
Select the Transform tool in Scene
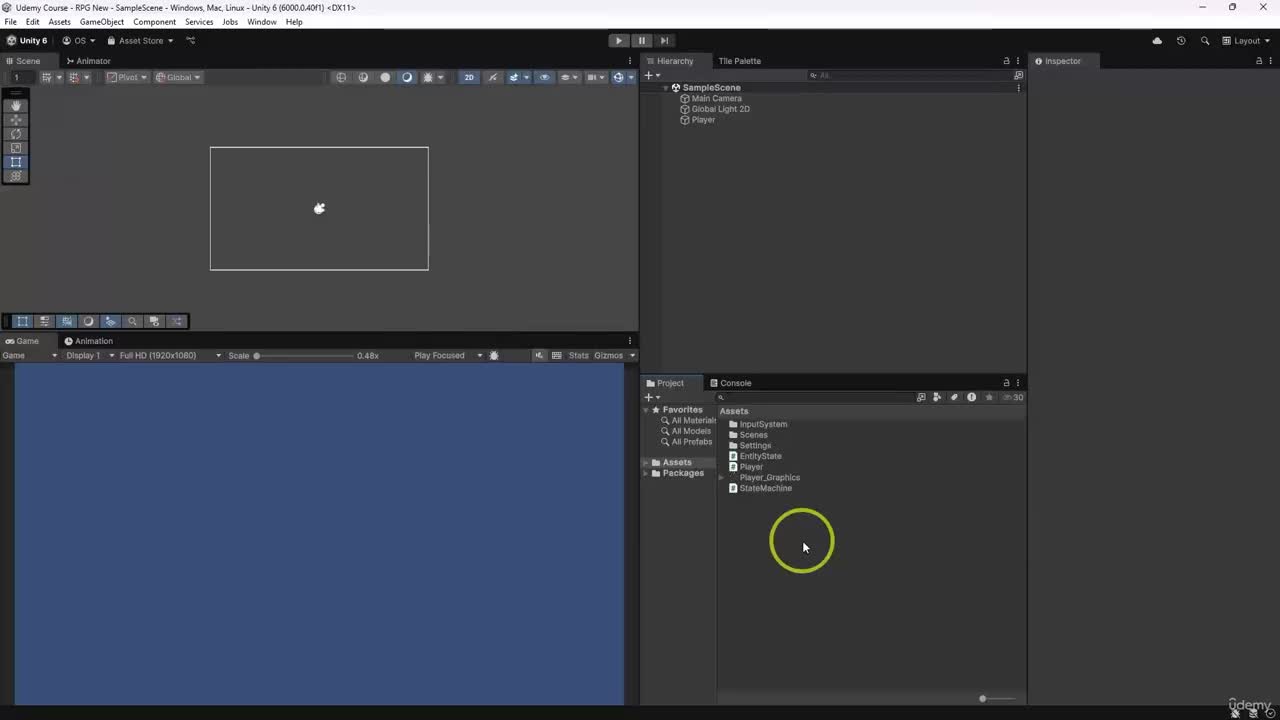[x=16, y=176]
